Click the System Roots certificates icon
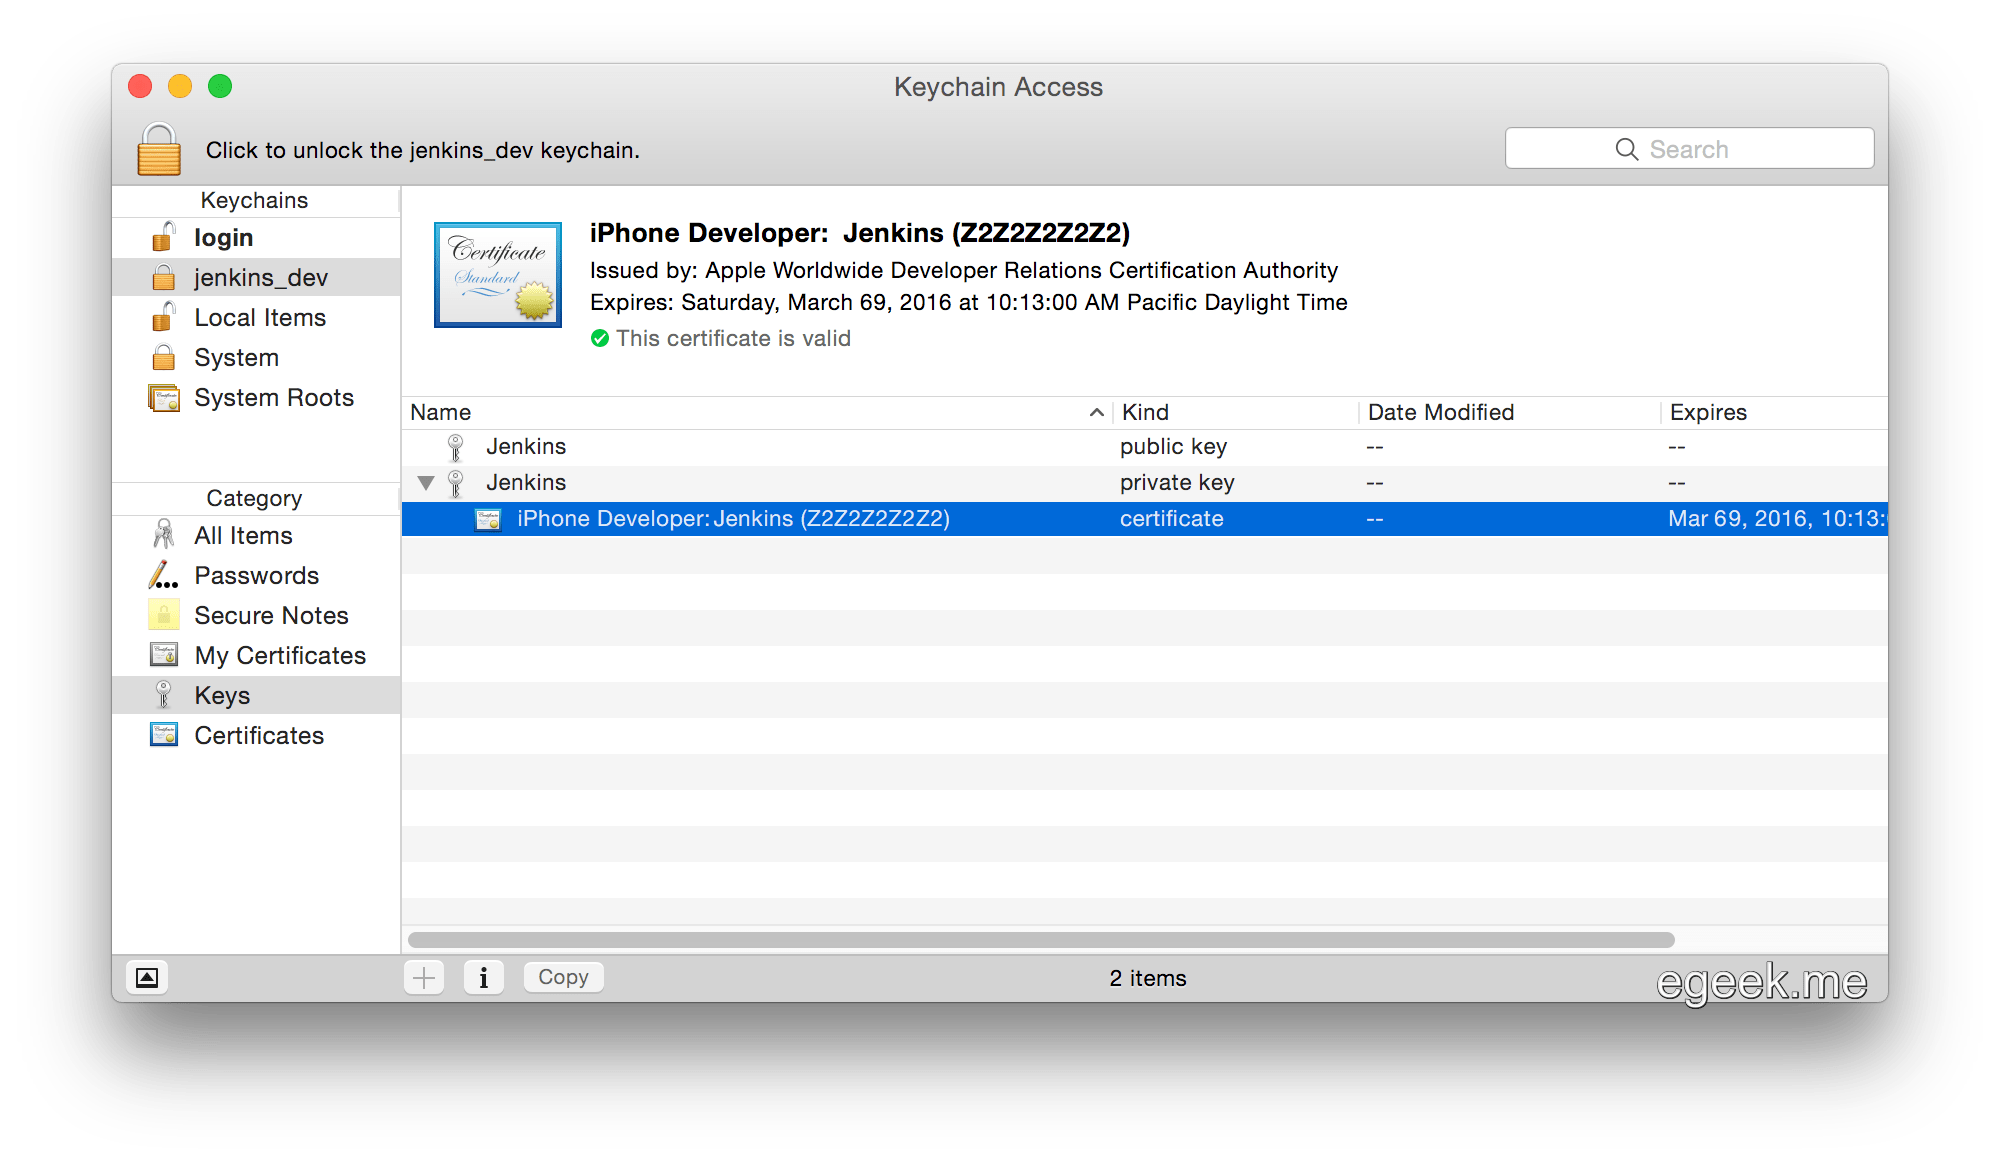This screenshot has width=2000, height=1162. coord(163,397)
